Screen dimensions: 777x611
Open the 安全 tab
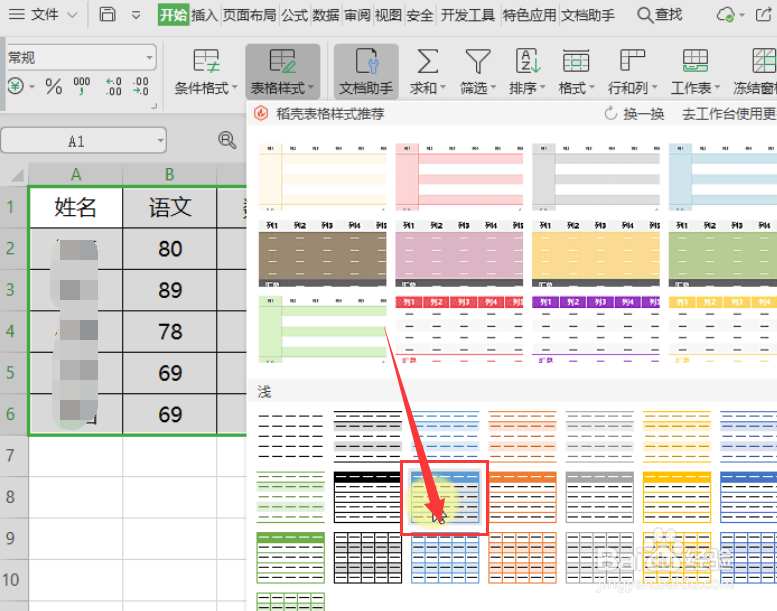(420, 15)
